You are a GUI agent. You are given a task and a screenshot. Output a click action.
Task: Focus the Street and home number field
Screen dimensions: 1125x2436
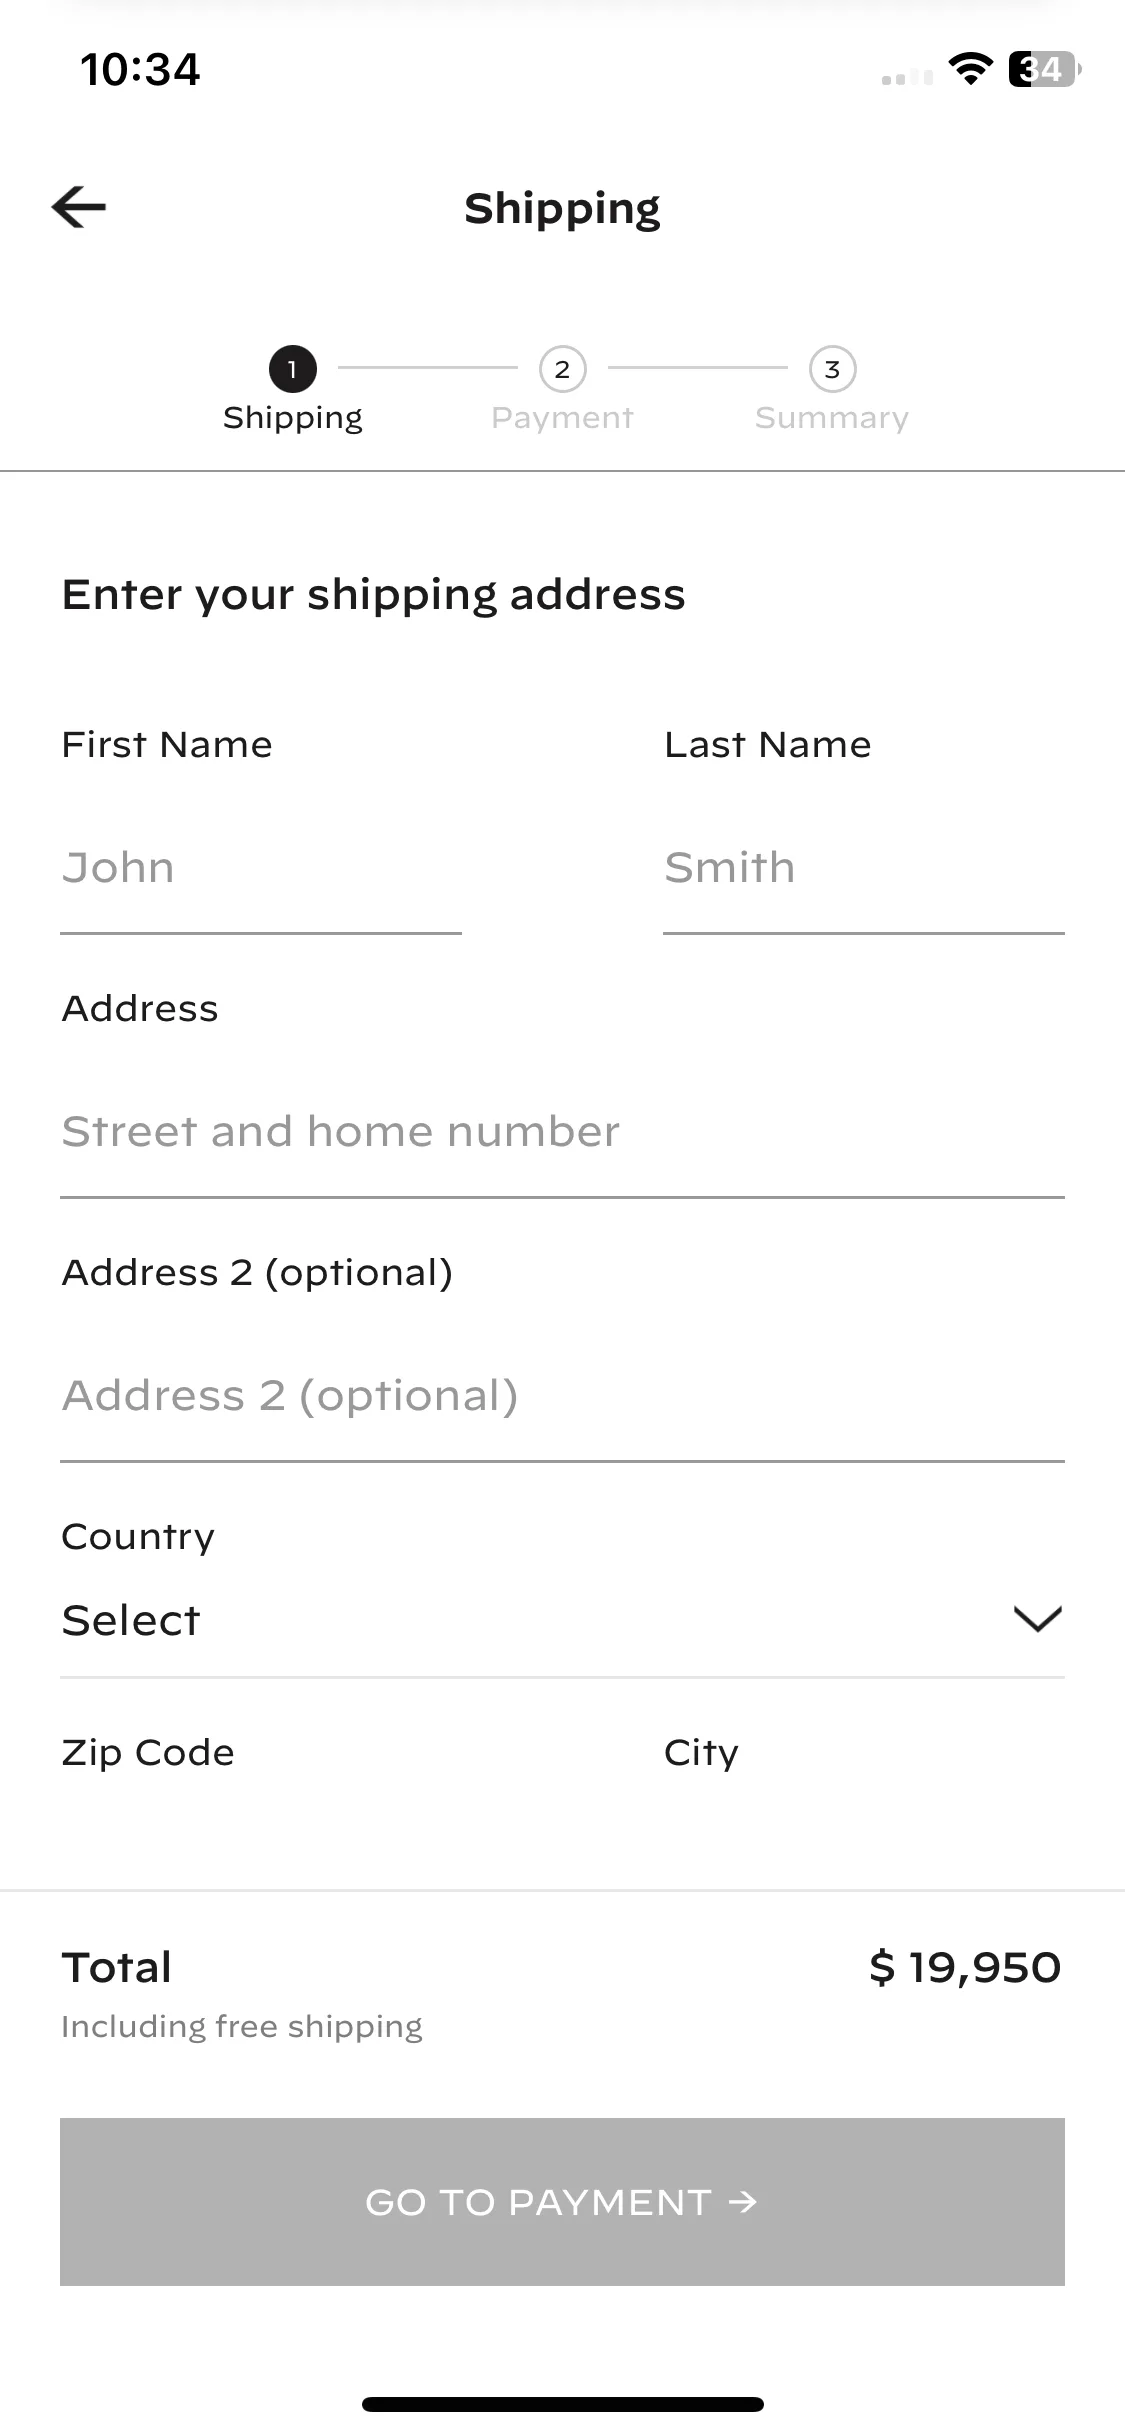pyautogui.click(x=562, y=1132)
